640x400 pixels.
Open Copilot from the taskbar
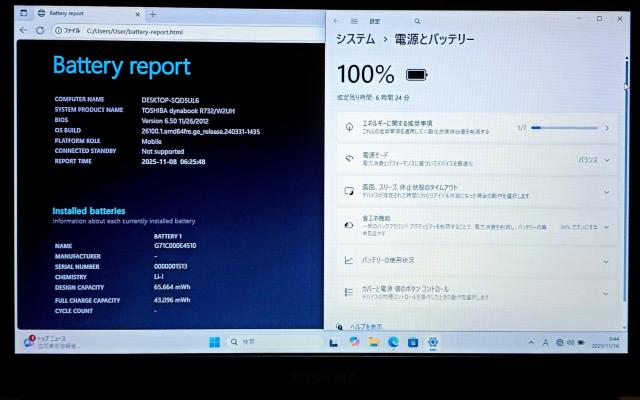pos(354,342)
